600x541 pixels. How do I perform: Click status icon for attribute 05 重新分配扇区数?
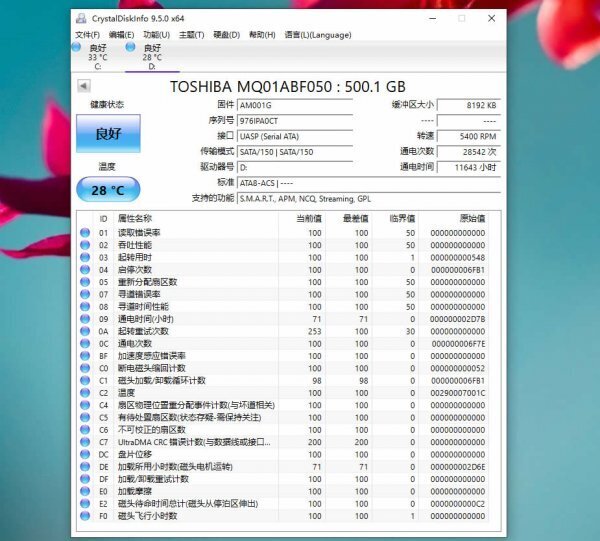pos(85,282)
